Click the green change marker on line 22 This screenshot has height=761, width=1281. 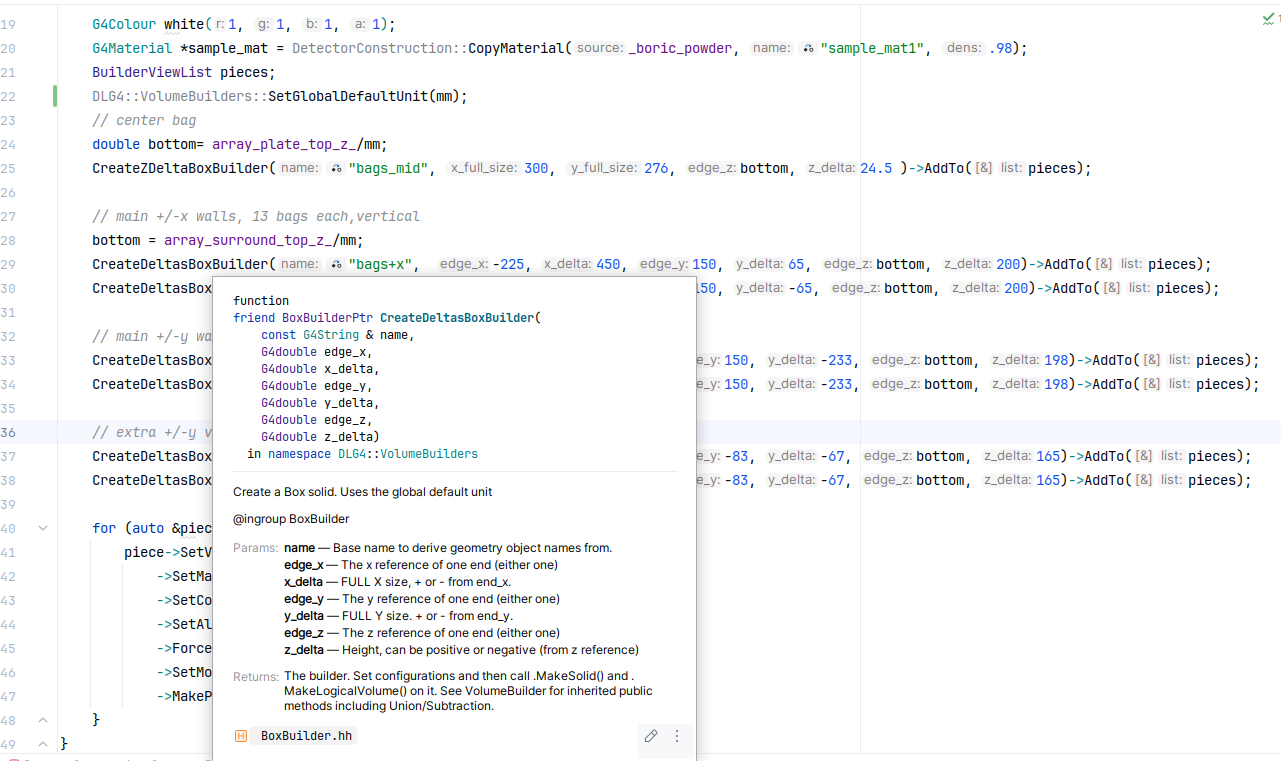click(x=55, y=96)
